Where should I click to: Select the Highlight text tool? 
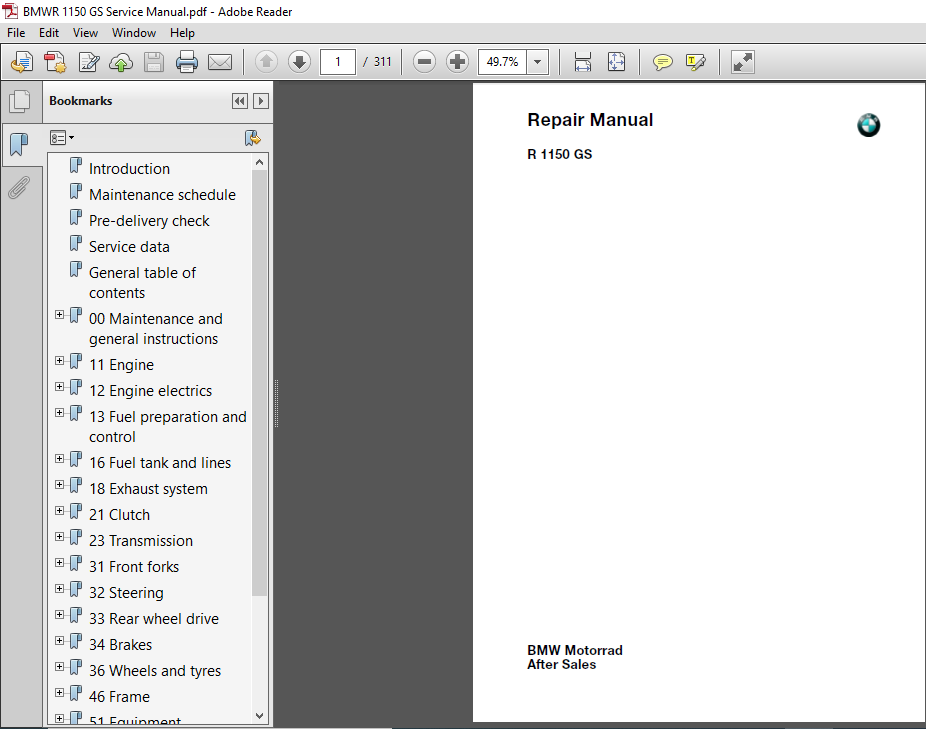[x=696, y=61]
